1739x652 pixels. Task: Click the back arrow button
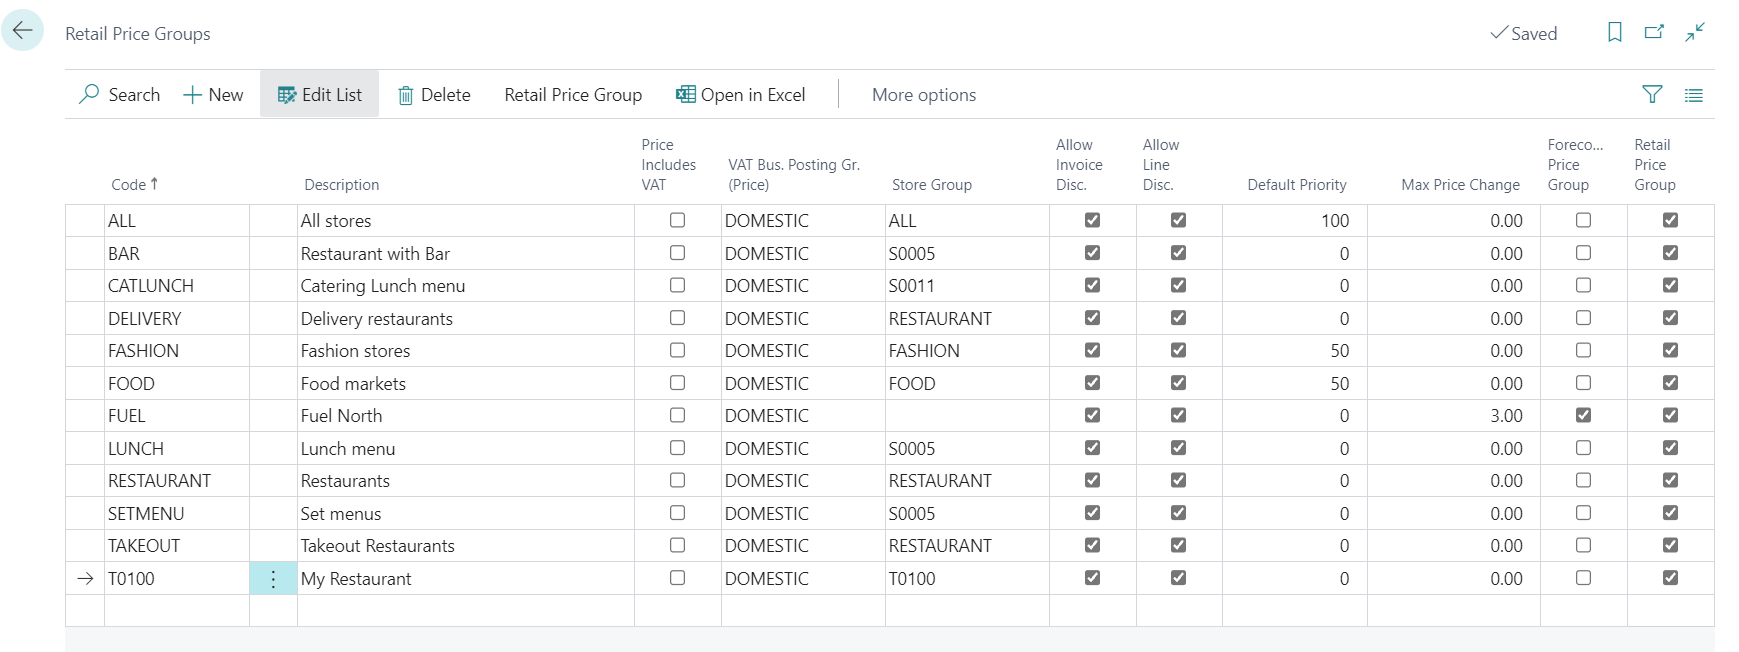click(x=22, y=31)
